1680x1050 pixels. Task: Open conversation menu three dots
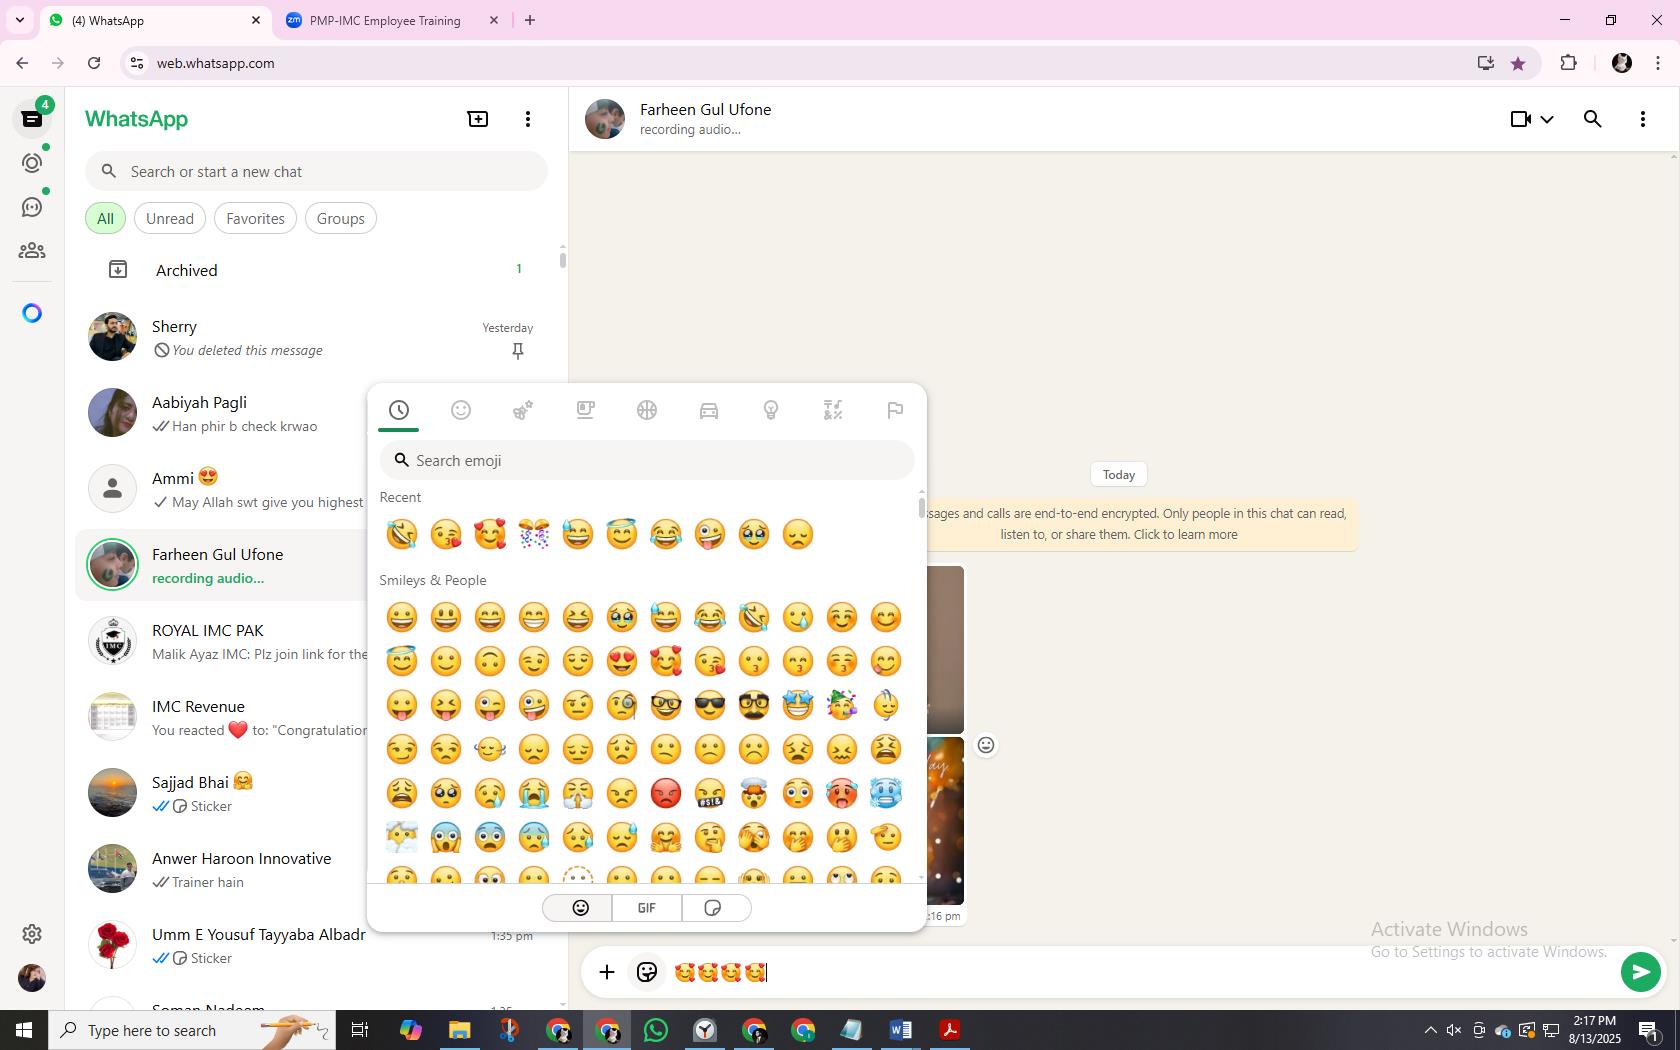click(1643, 119)
